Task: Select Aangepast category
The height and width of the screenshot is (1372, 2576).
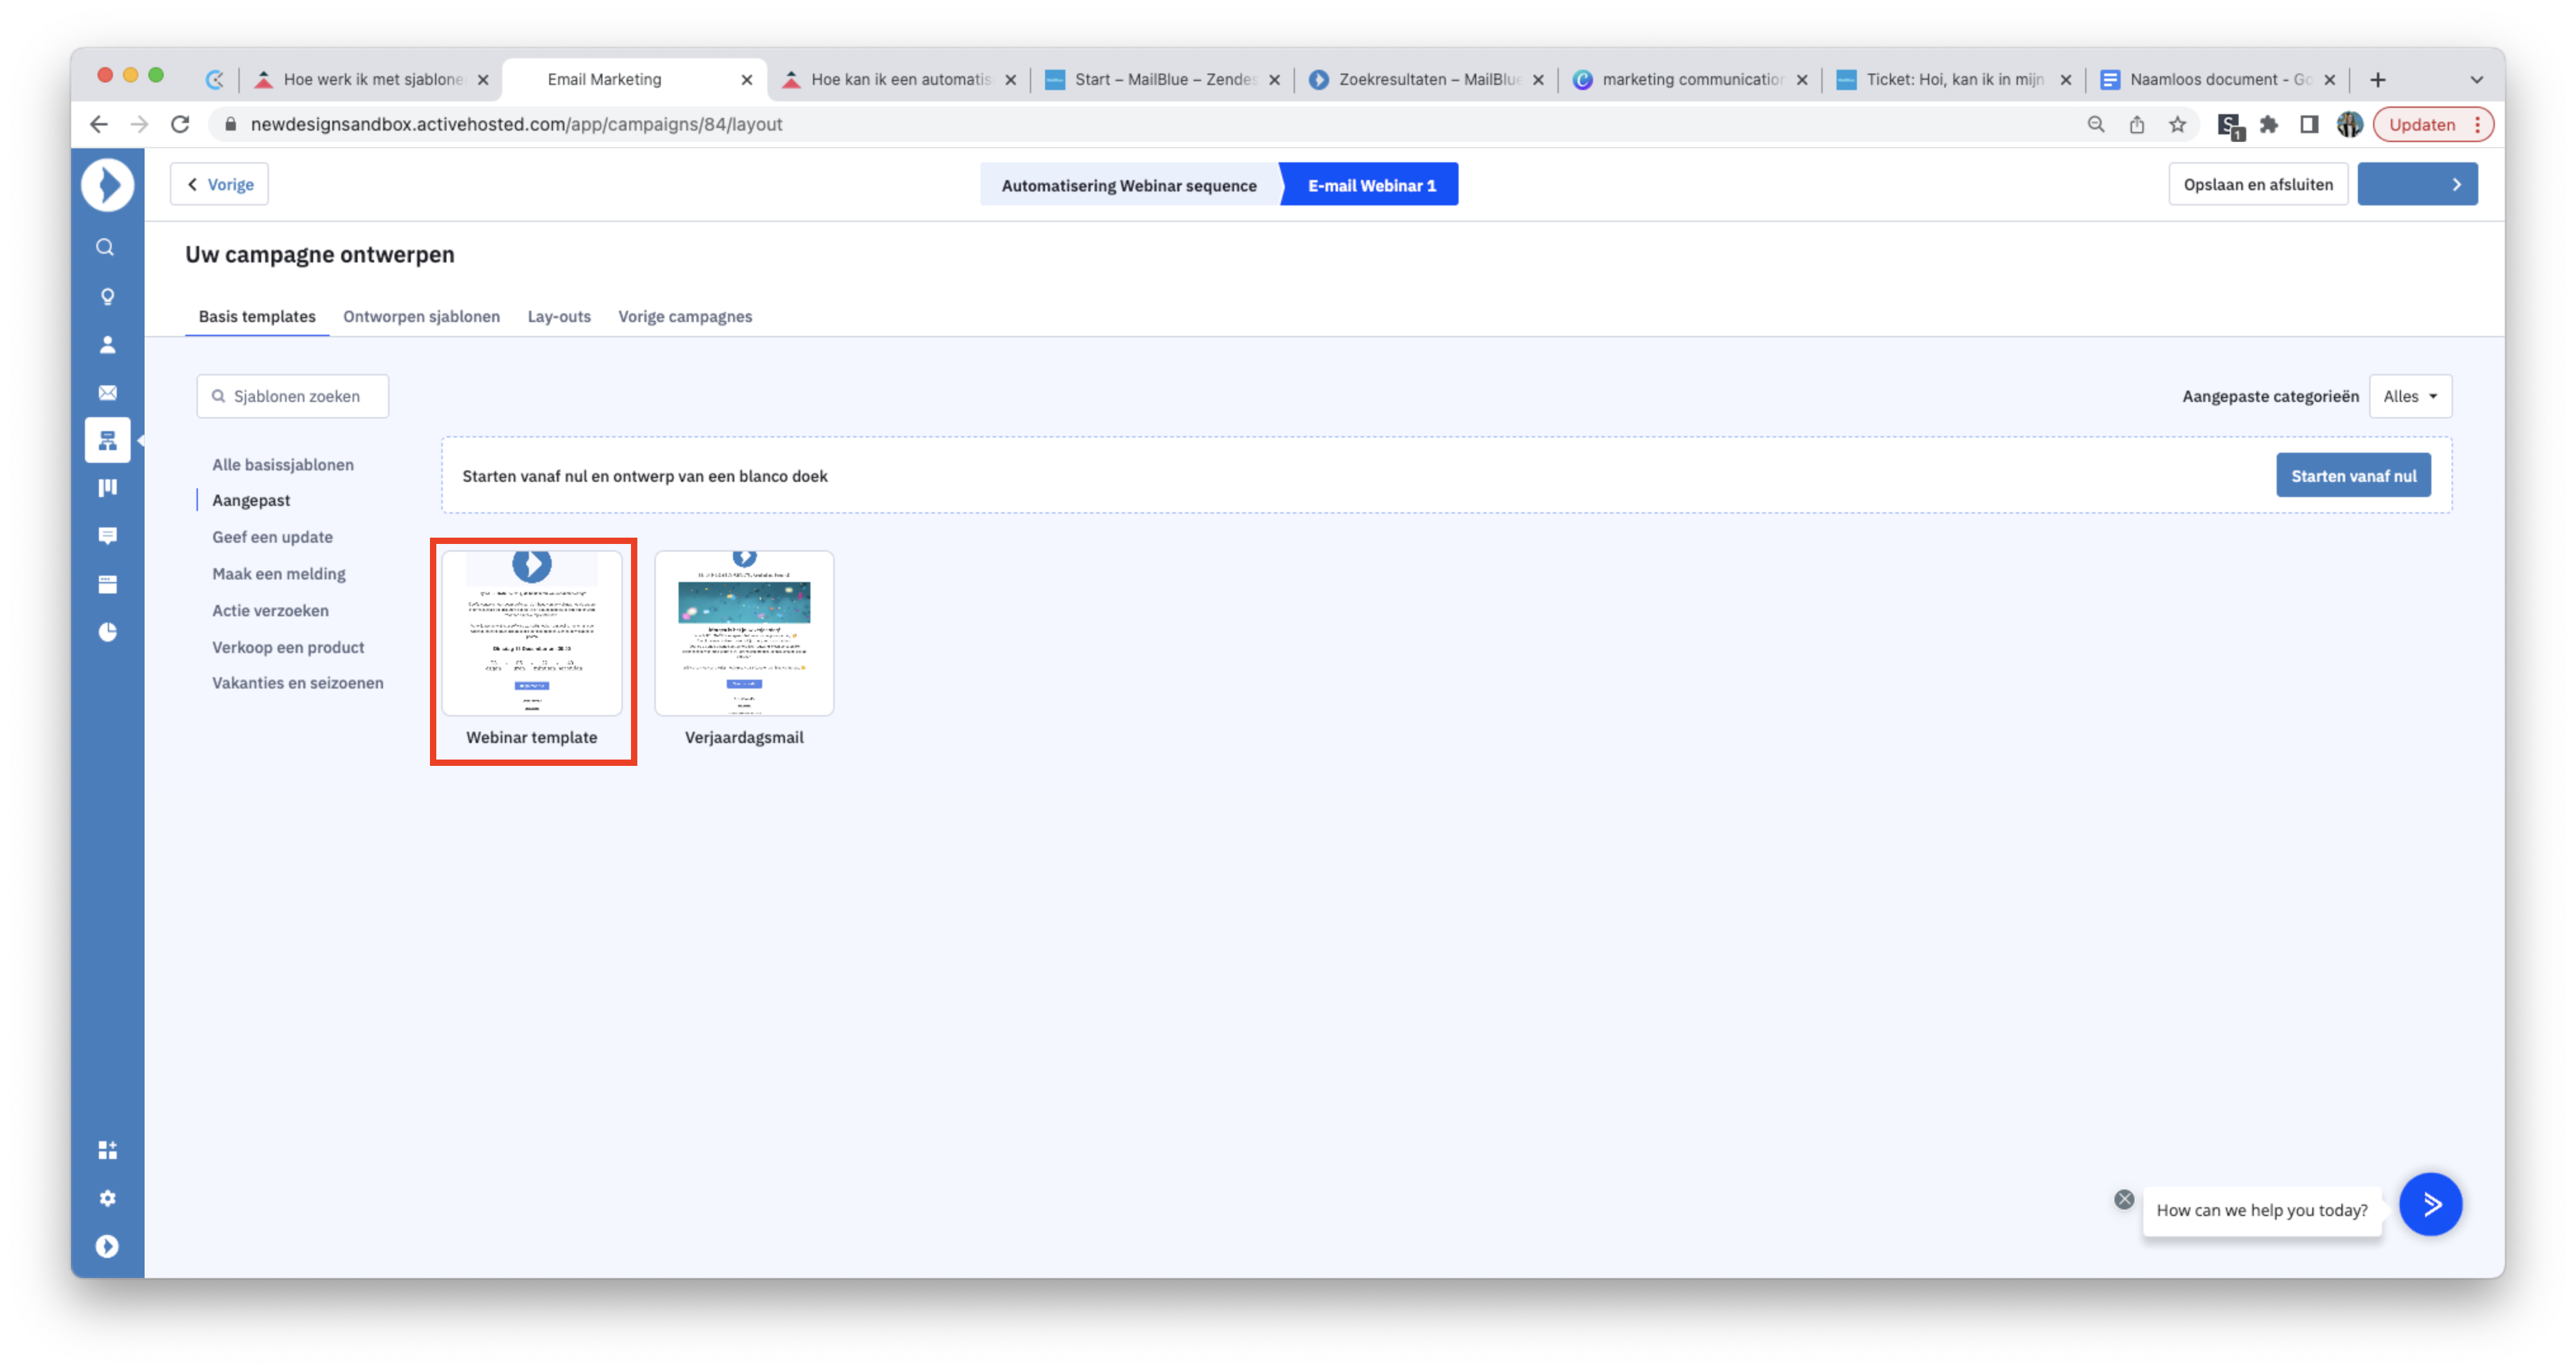Action: [251, 500]
